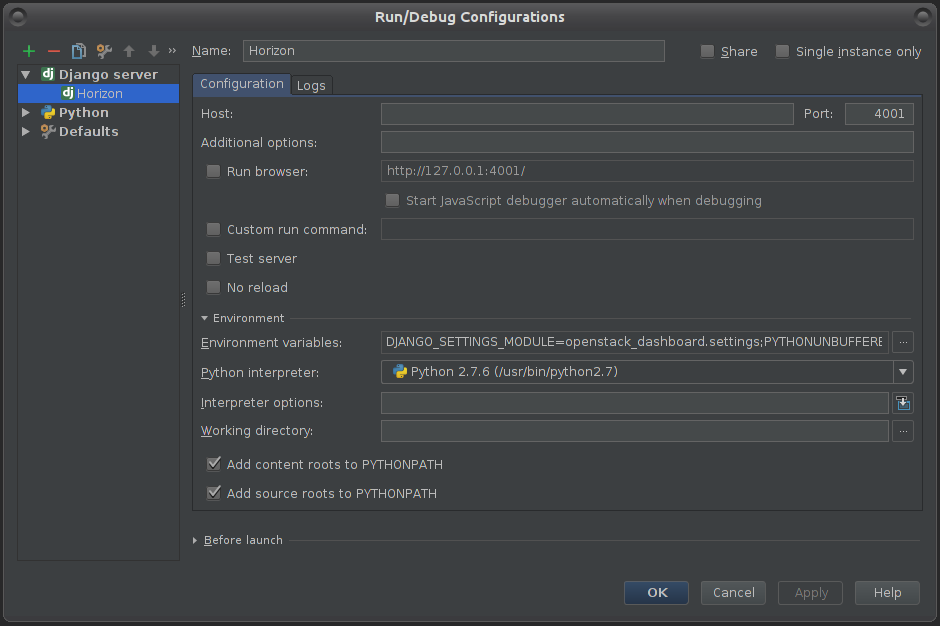Browse for environment variables
Viewport: 940px width, 626px height.
tap(903, 342)
